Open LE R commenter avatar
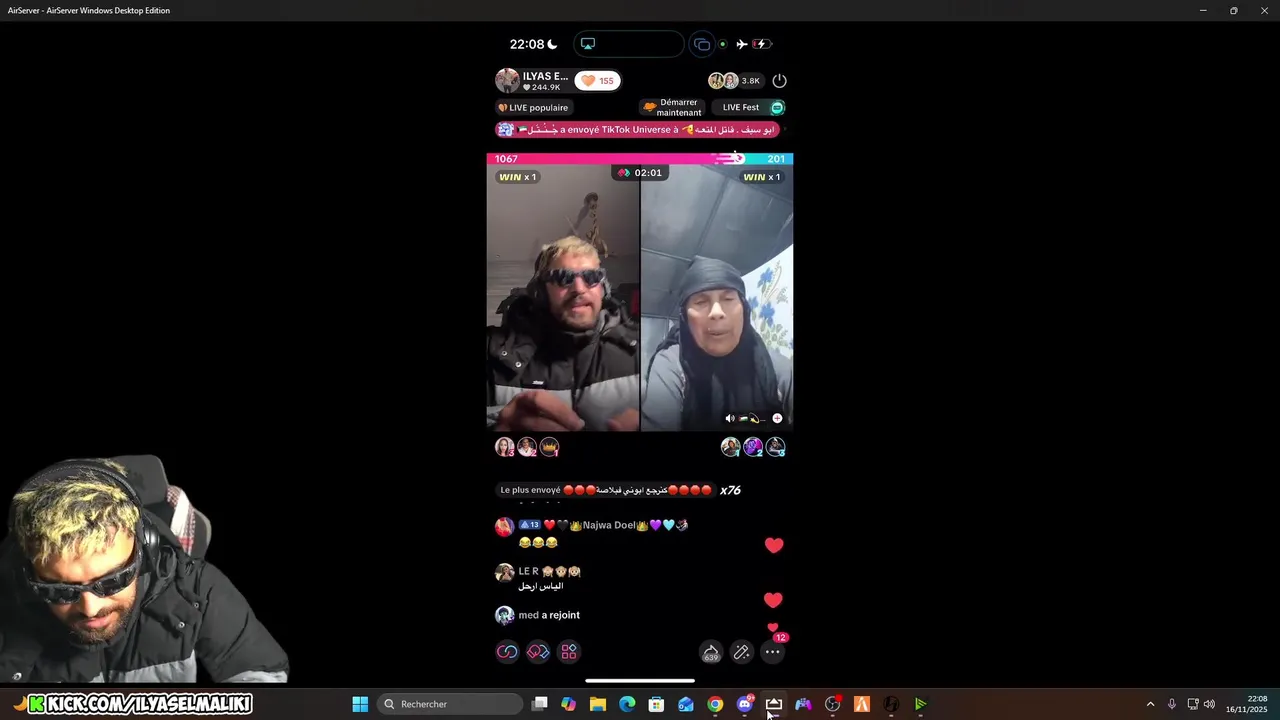 pos(505,573)
